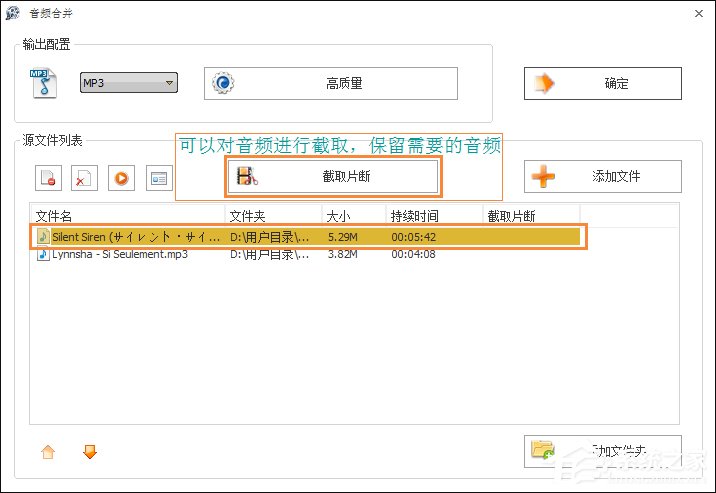Sort by 大小 size column header
Screen dimensions: 716x493
(353, 216)
